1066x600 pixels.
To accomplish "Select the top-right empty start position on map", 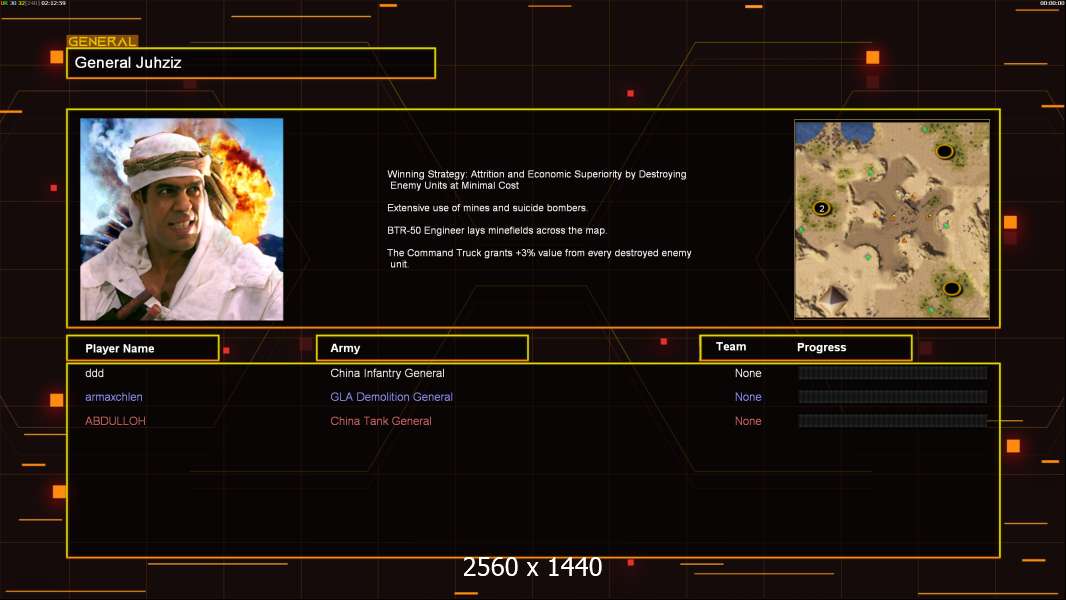I will click(944, 151).
